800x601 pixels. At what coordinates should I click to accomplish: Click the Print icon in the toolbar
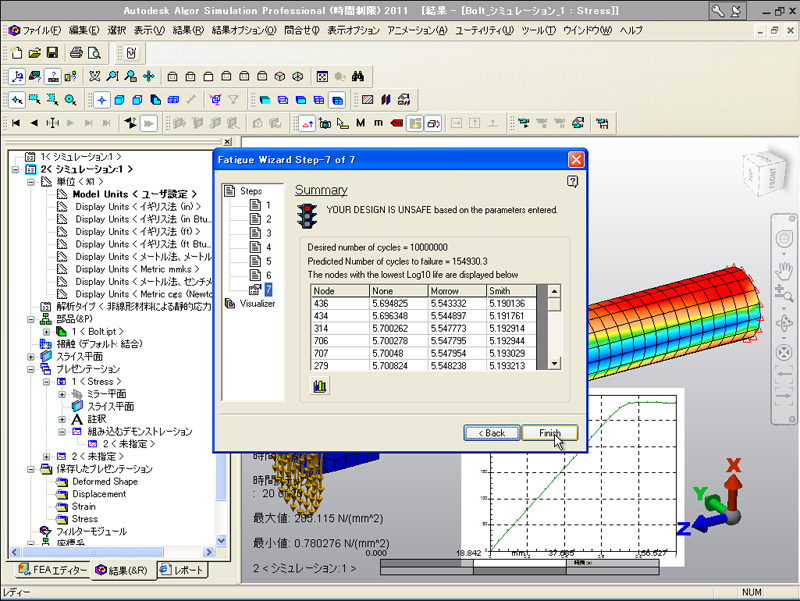click(x=75, y=52)
